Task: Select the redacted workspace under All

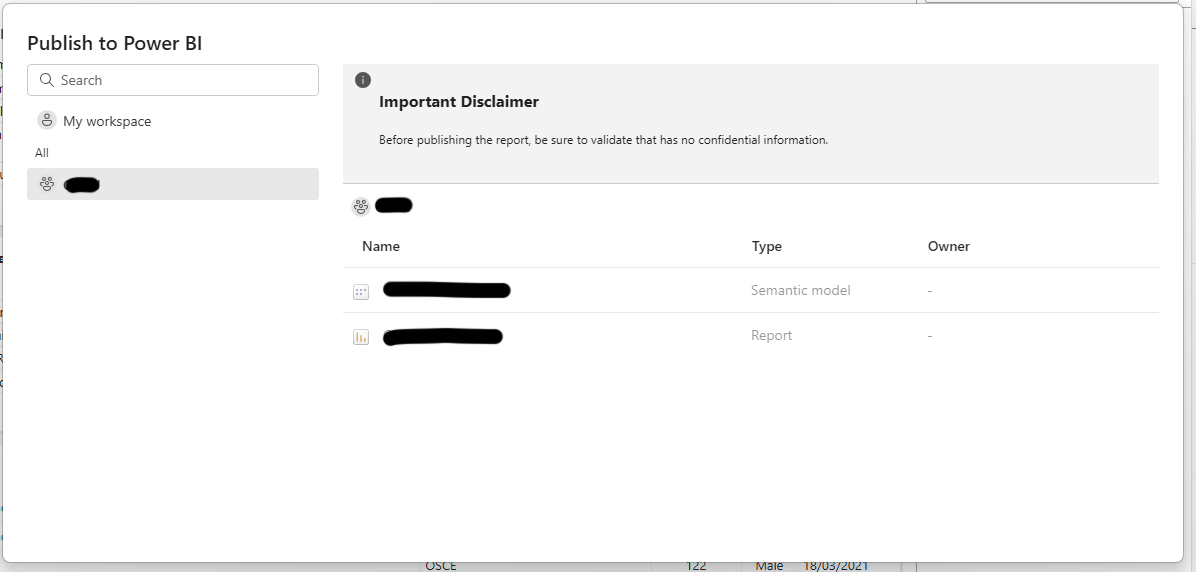Action: (172, 184)
